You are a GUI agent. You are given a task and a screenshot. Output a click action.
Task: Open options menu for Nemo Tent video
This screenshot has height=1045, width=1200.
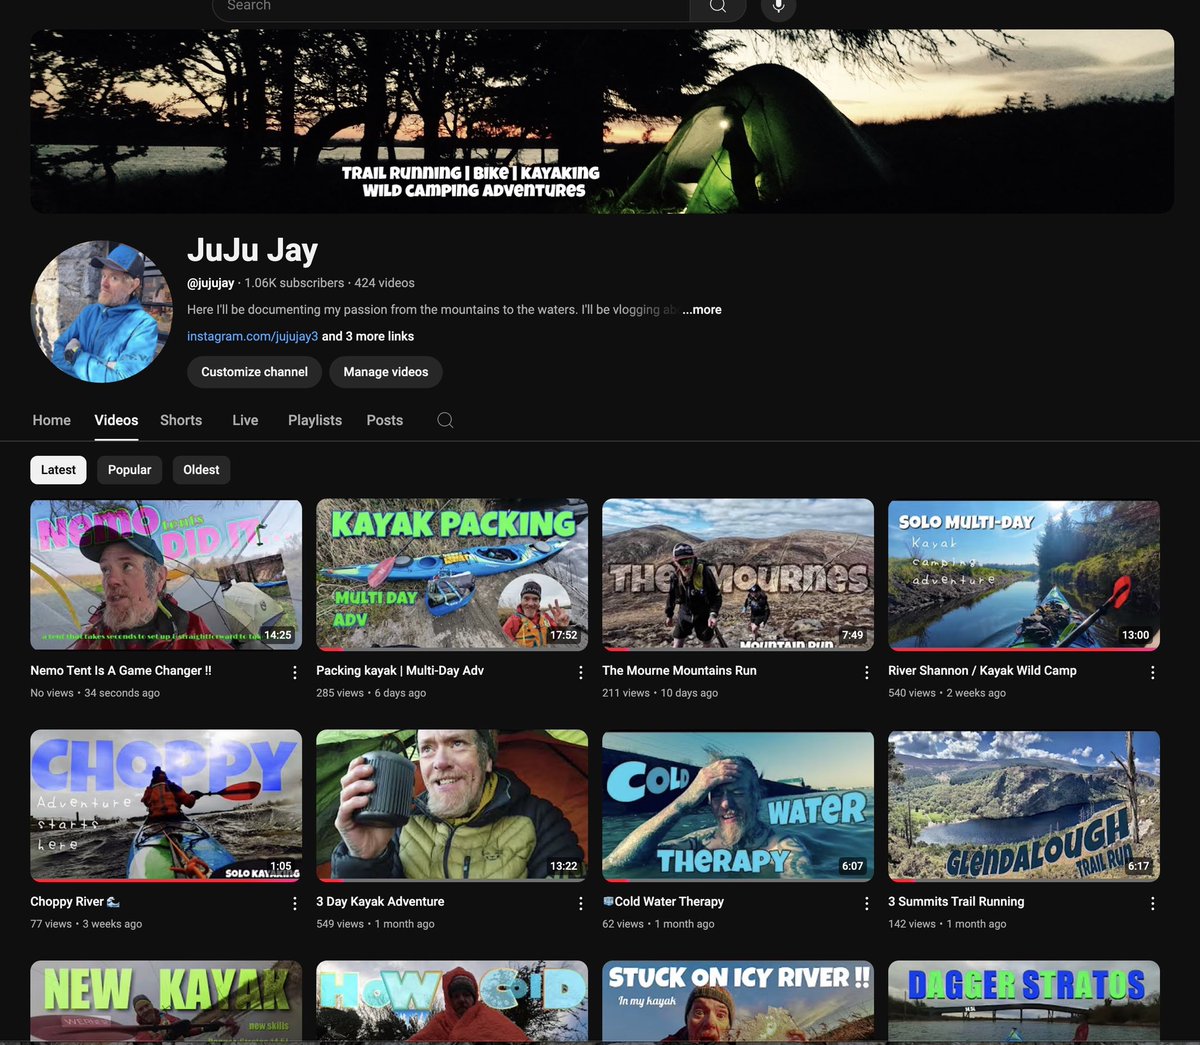click(x=295, y=673)
